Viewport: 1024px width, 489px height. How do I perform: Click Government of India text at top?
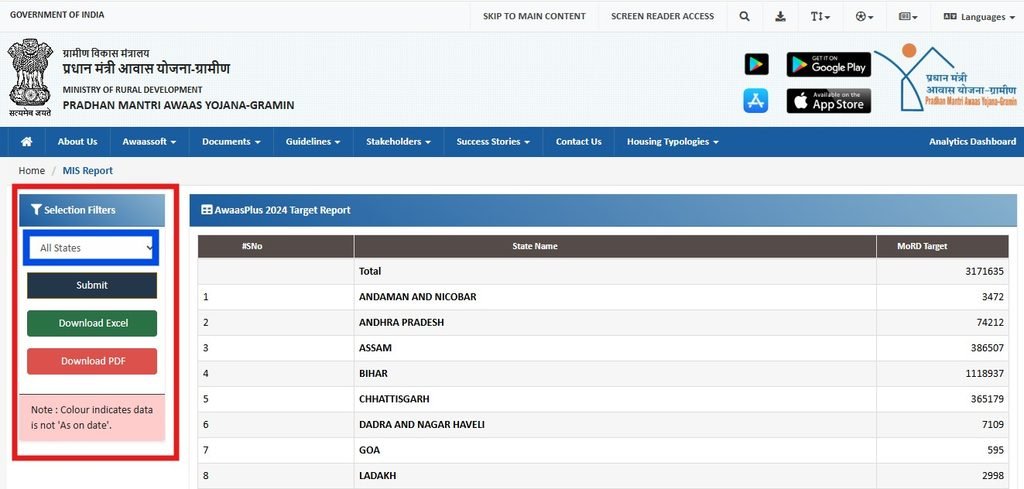click(57, 14)
